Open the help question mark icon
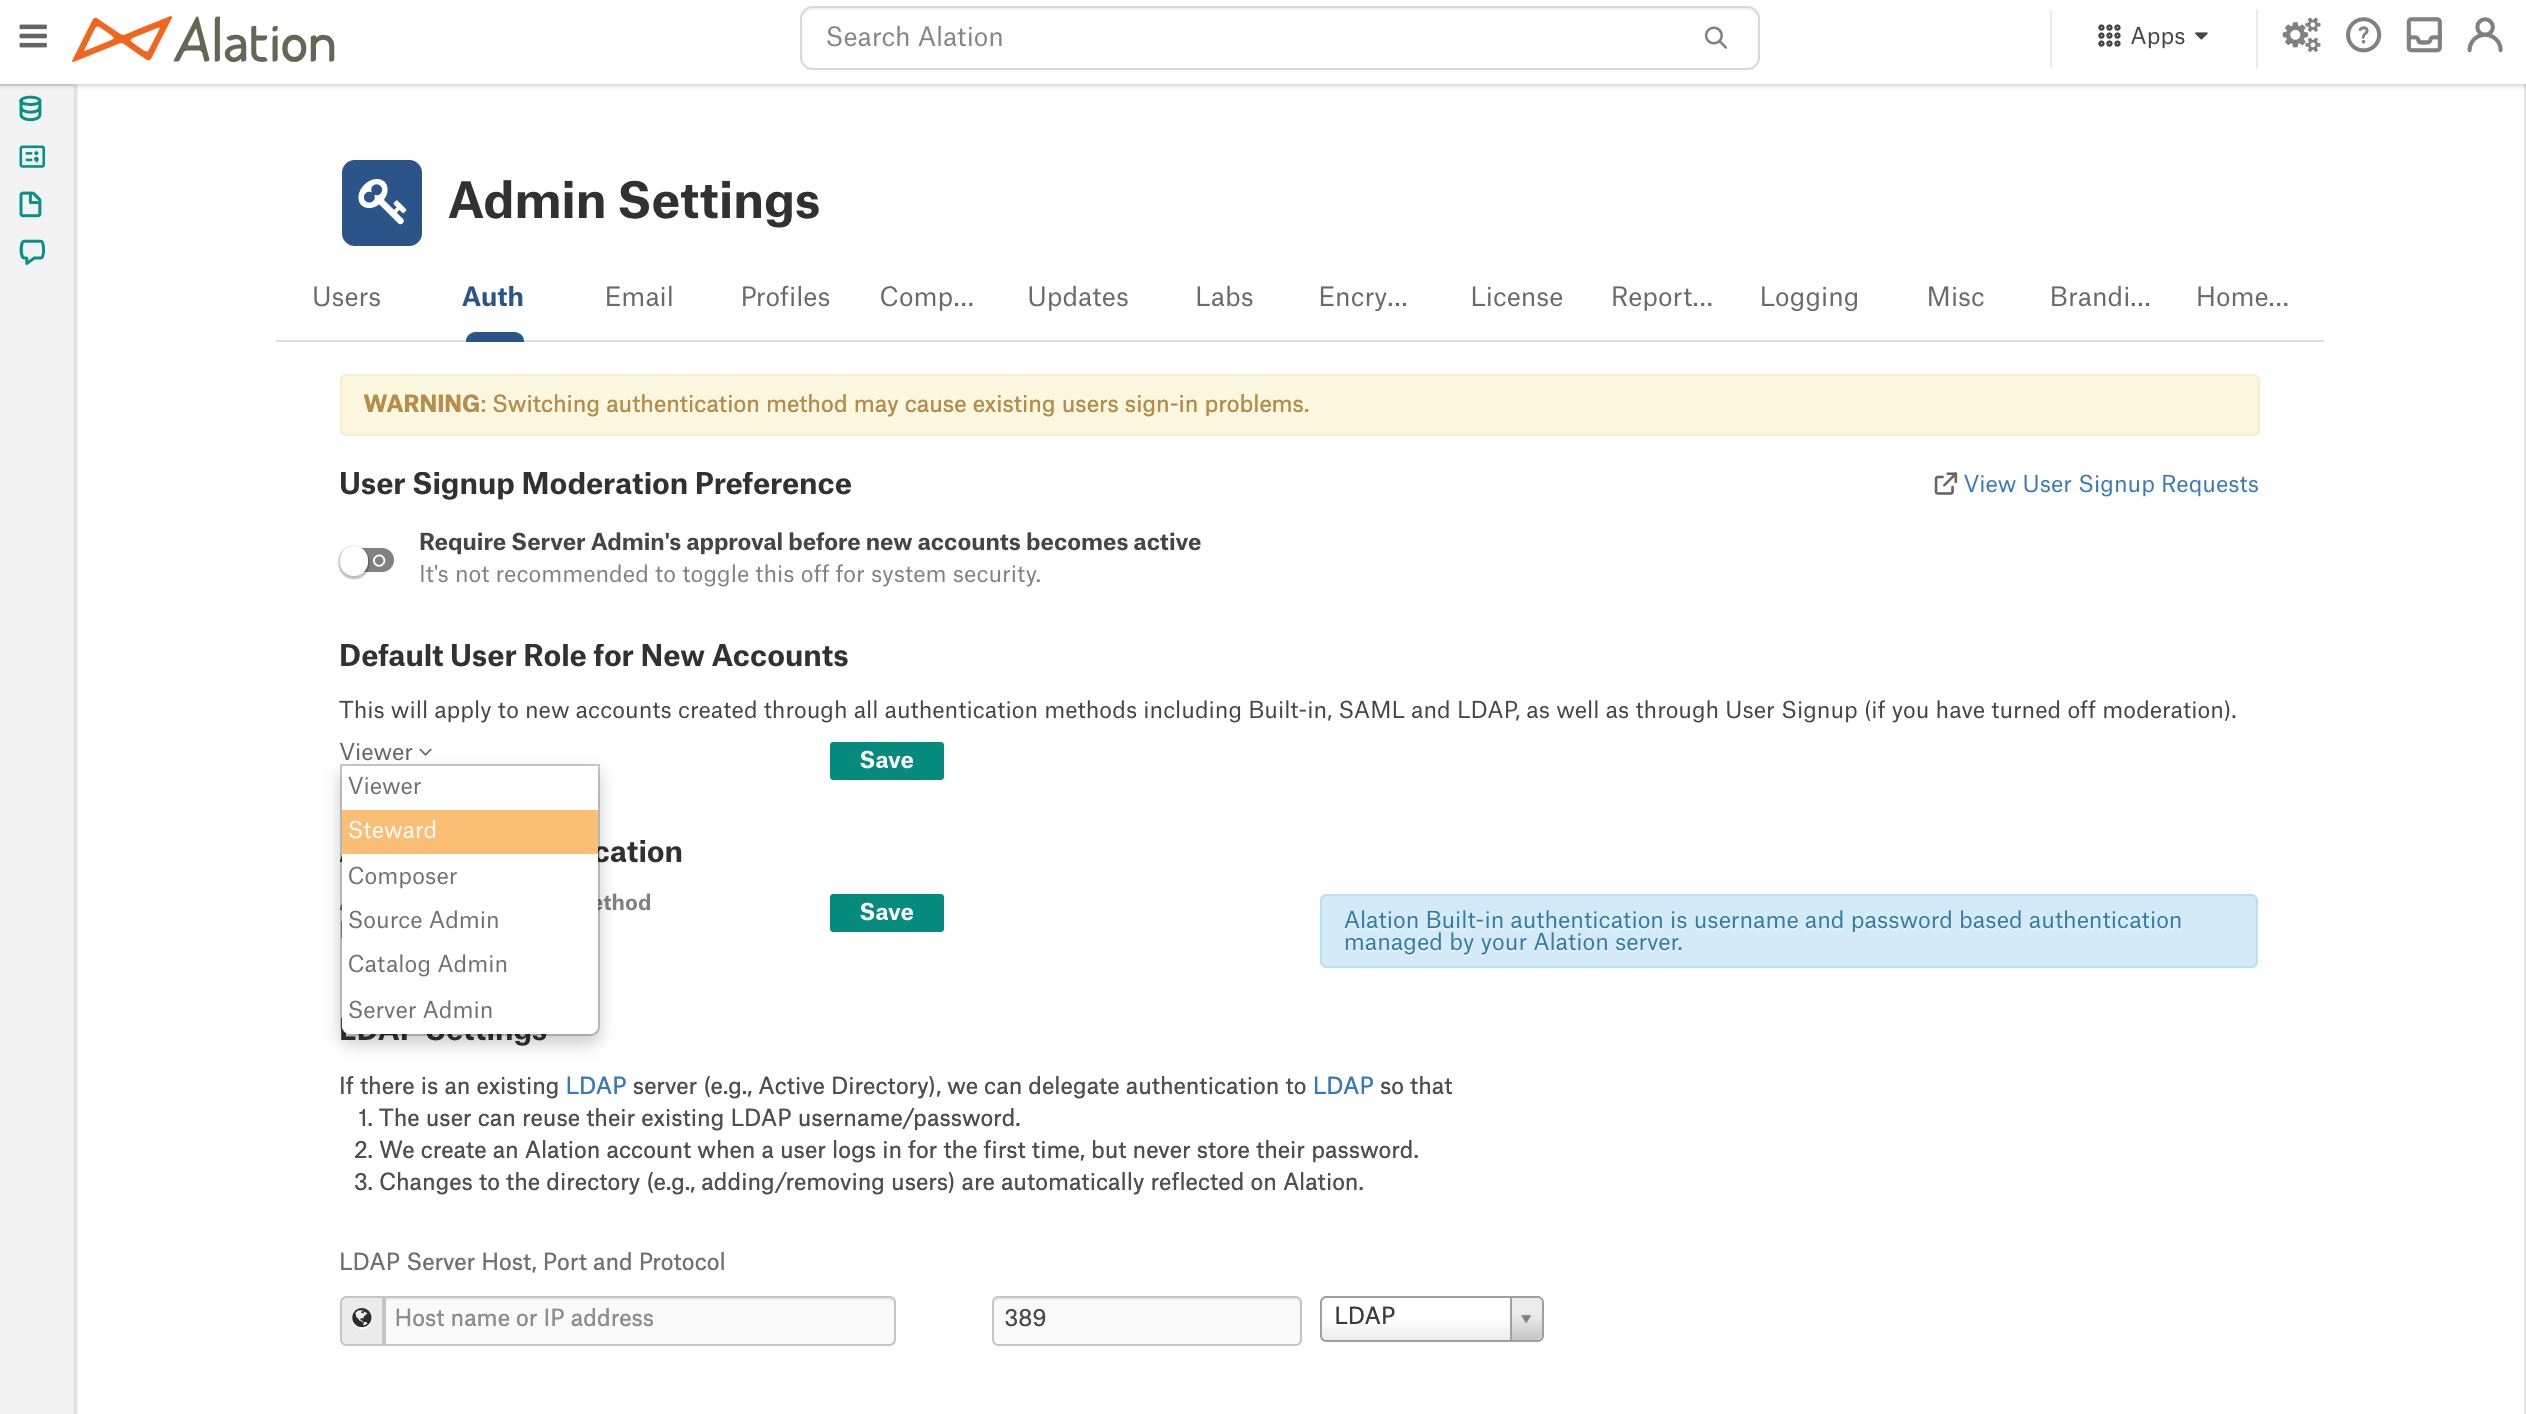2526x1414 pixels. pyautogui.click(x=2363, y=36)
